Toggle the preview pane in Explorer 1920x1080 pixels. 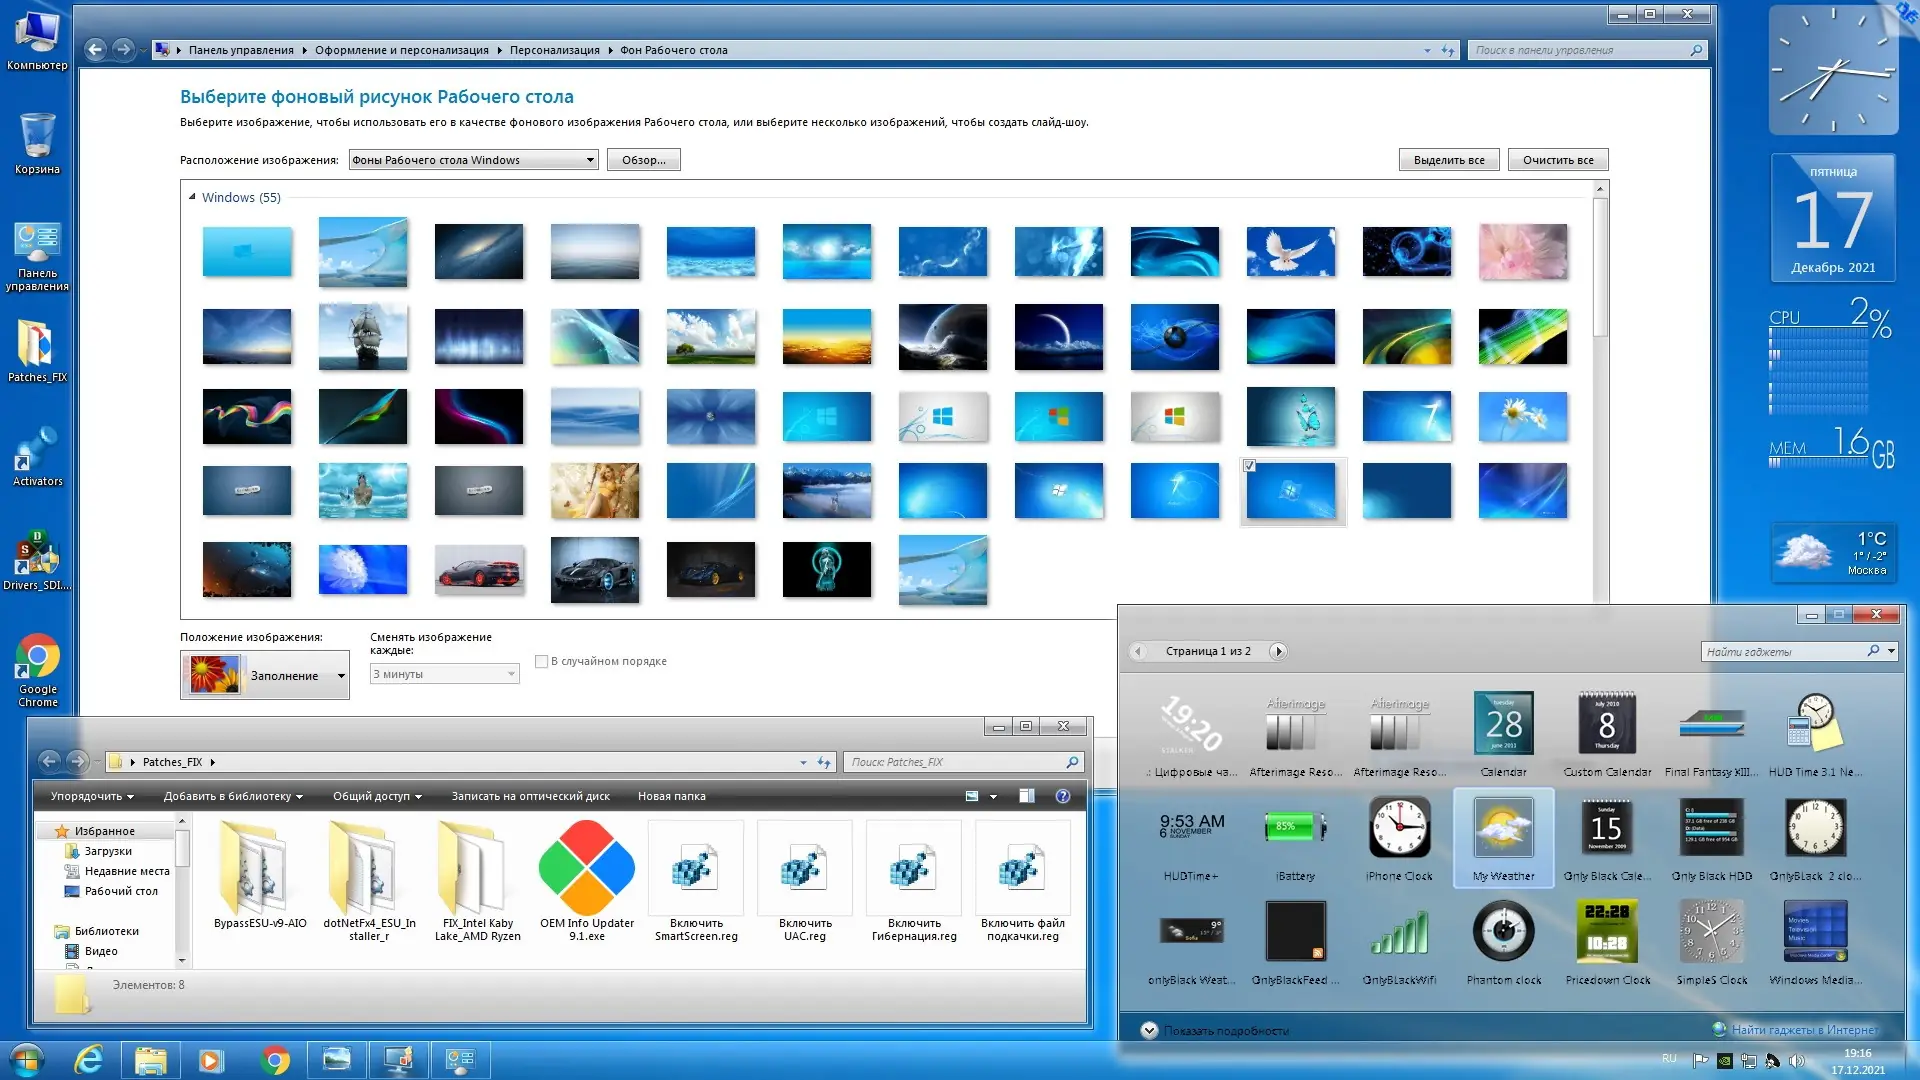click(1025, 796)
